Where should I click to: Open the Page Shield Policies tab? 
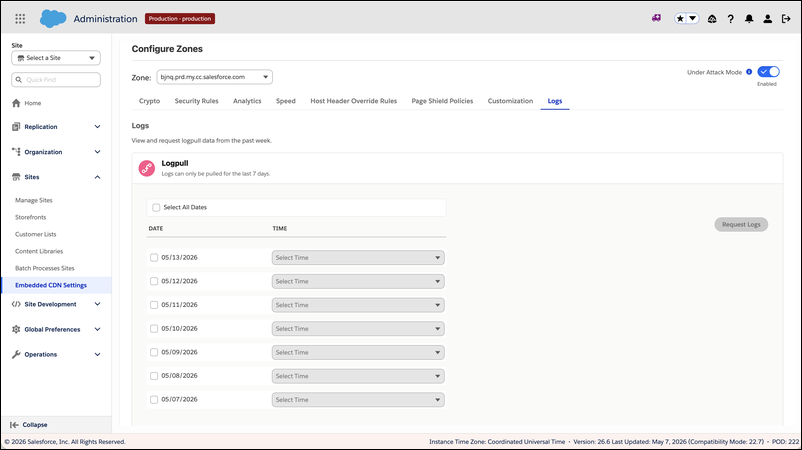tap(442, 101)
